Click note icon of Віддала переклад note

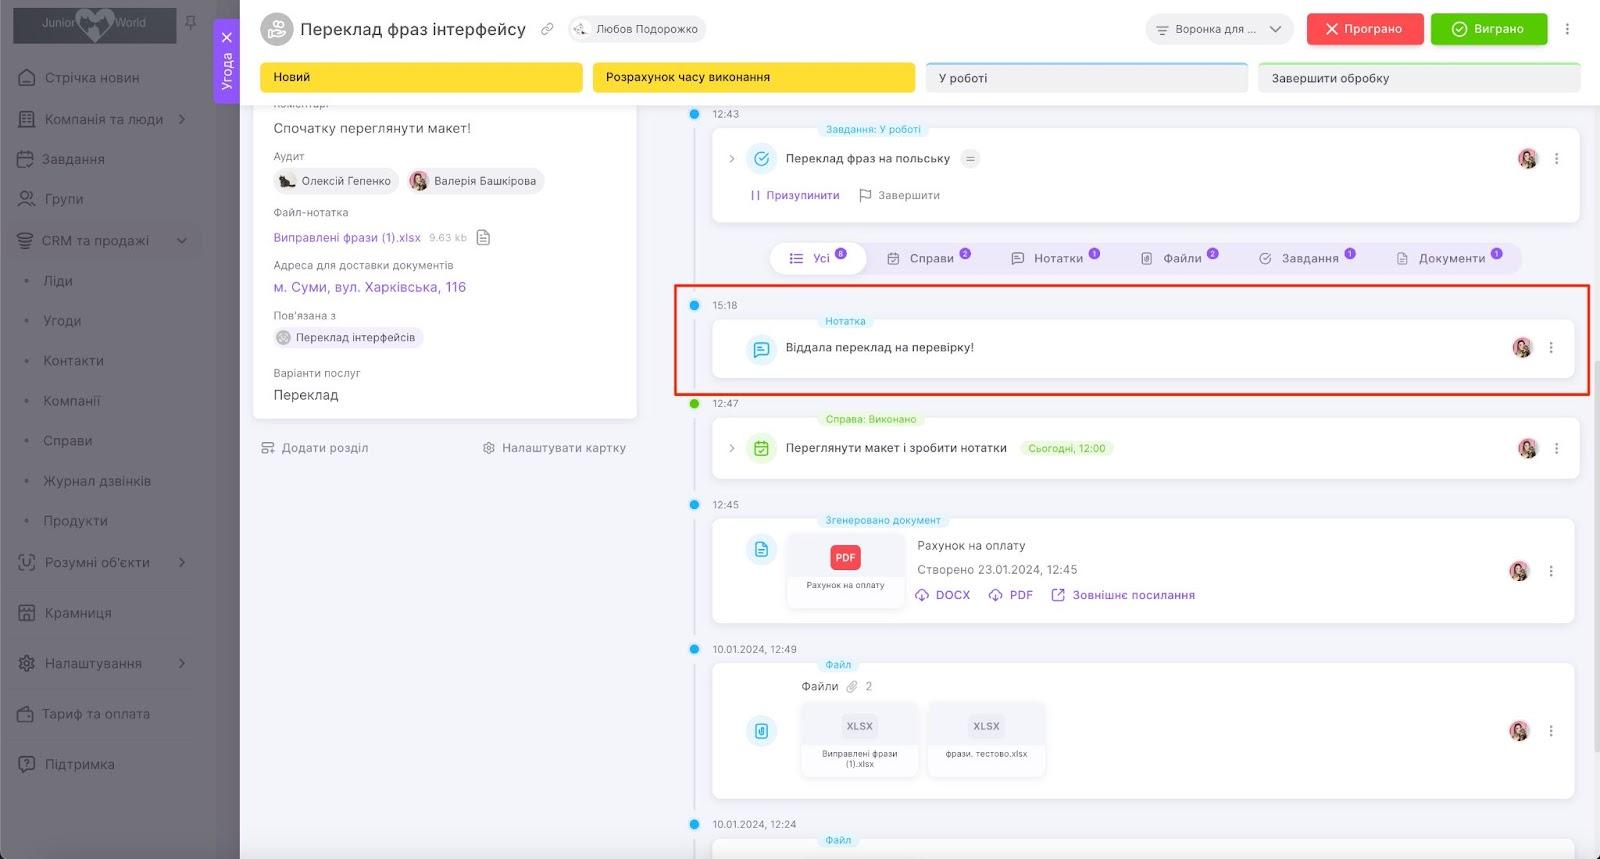point(761,349)
